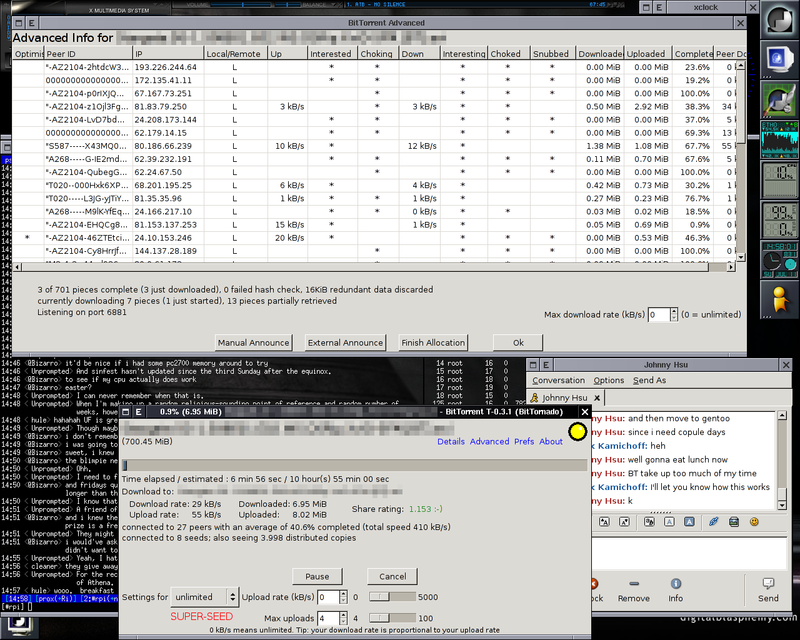Open the smiley emoticon picker
This screenshot has height=640, width=800.
coord(754,522)
